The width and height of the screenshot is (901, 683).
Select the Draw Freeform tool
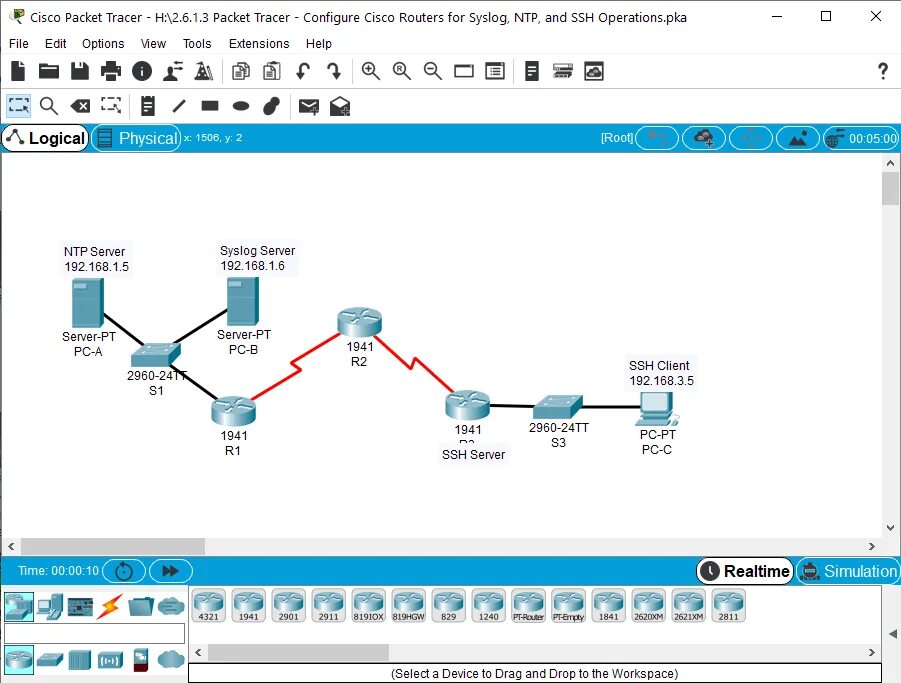[x=272, y=106]
